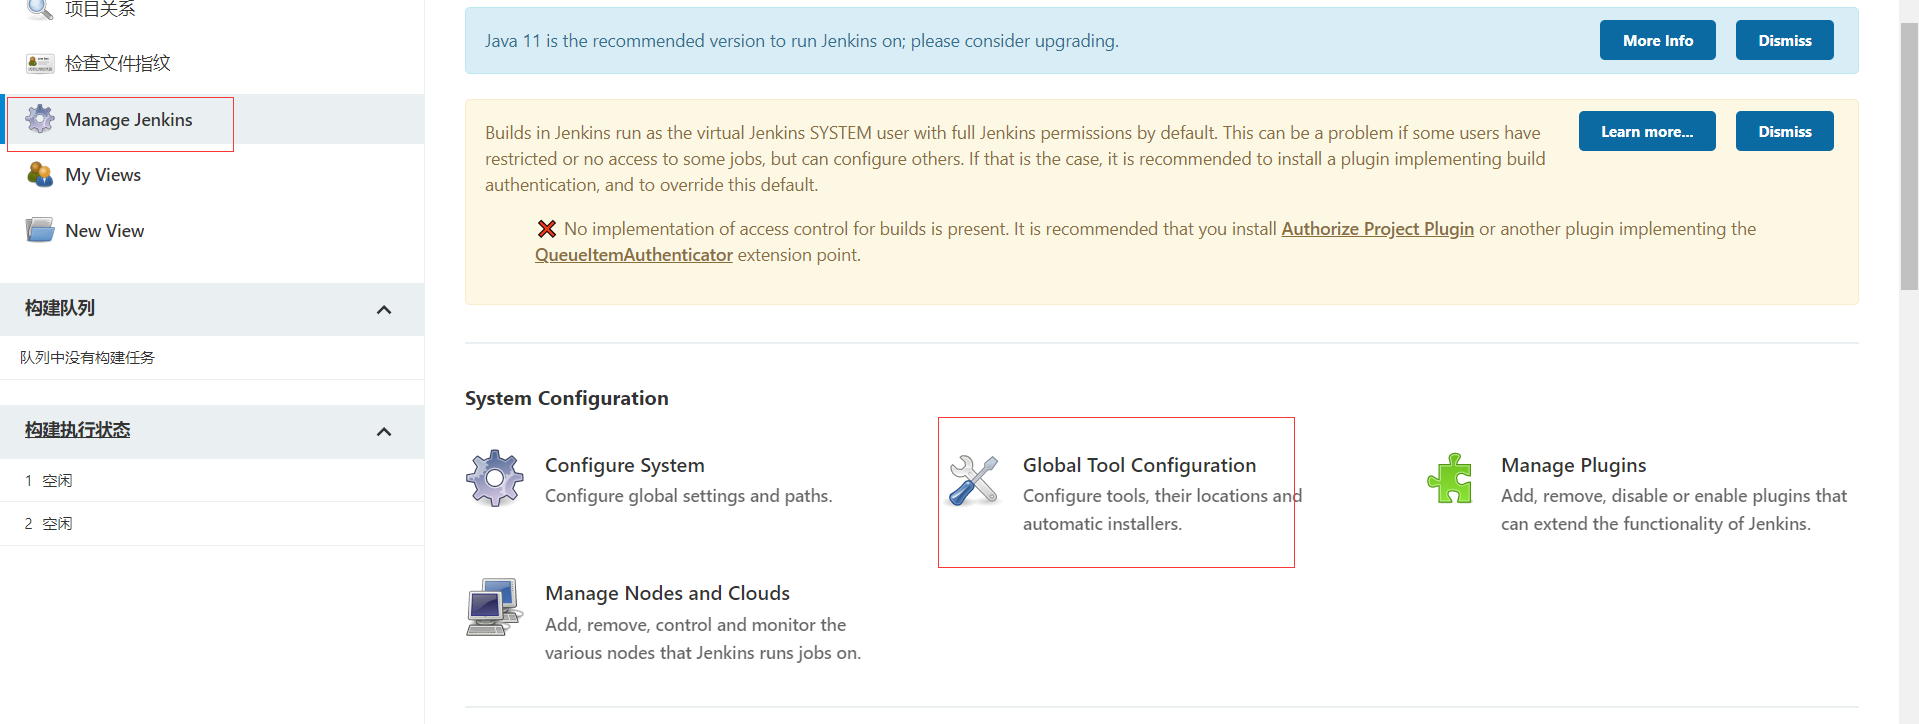Dismiss the Java 11 recommendation notice
The height and width of the screenshot is (724, 1919).
coord(1784,40)
